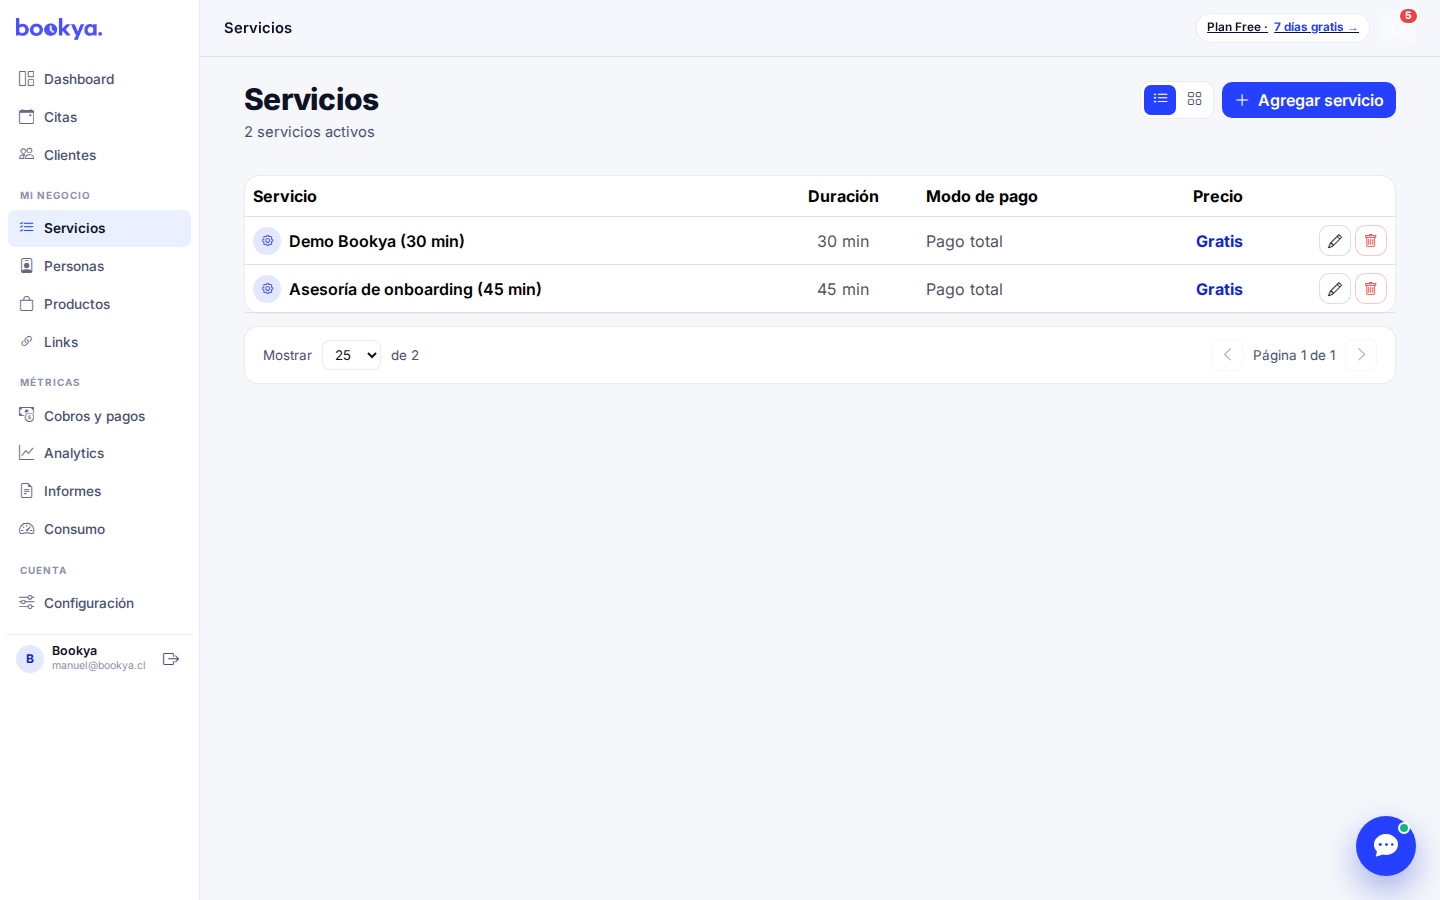1440x900 pixels.
Task: Switch to grid view
Action: tap(1194, 100)
